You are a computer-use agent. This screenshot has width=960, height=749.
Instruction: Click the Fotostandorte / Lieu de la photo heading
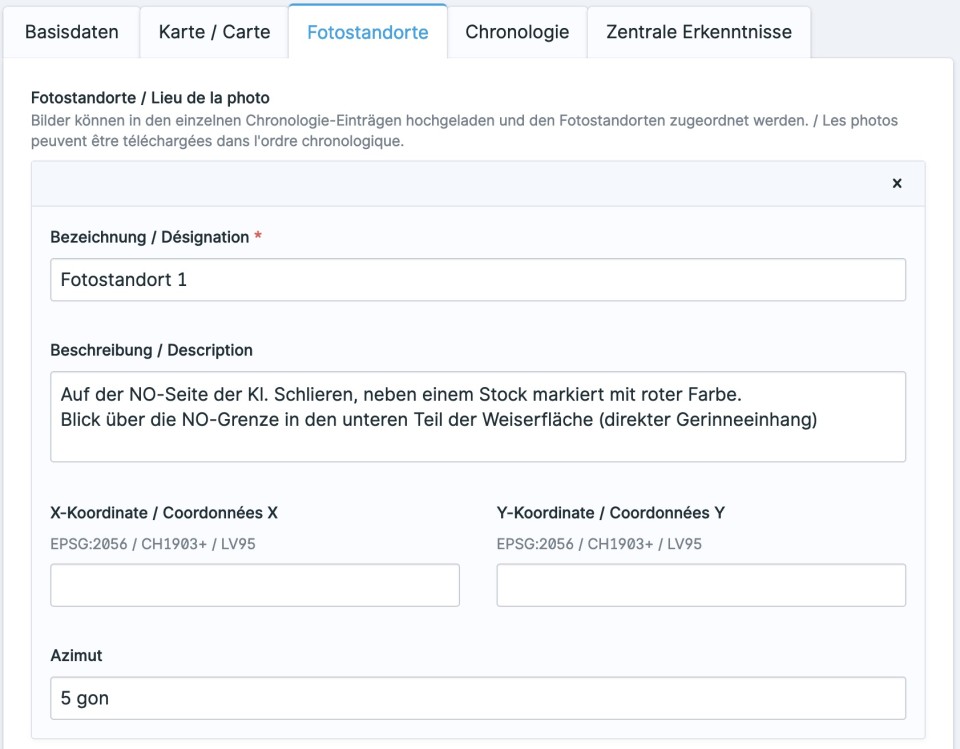[x=150, y=98]
